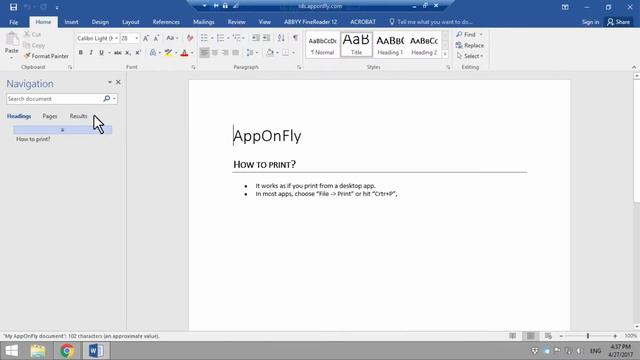
Task: Toggle subscript formatting
Action: click(128, 53)
